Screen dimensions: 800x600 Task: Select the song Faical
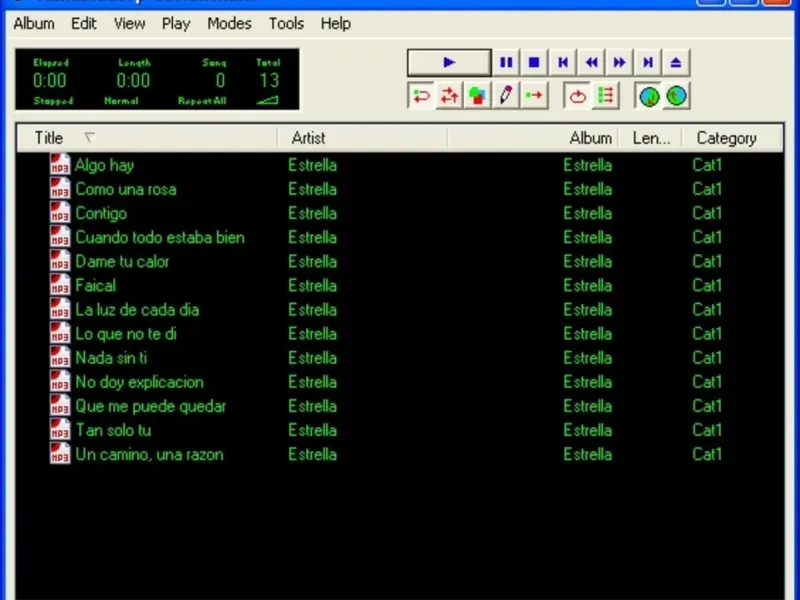(95, 285)
